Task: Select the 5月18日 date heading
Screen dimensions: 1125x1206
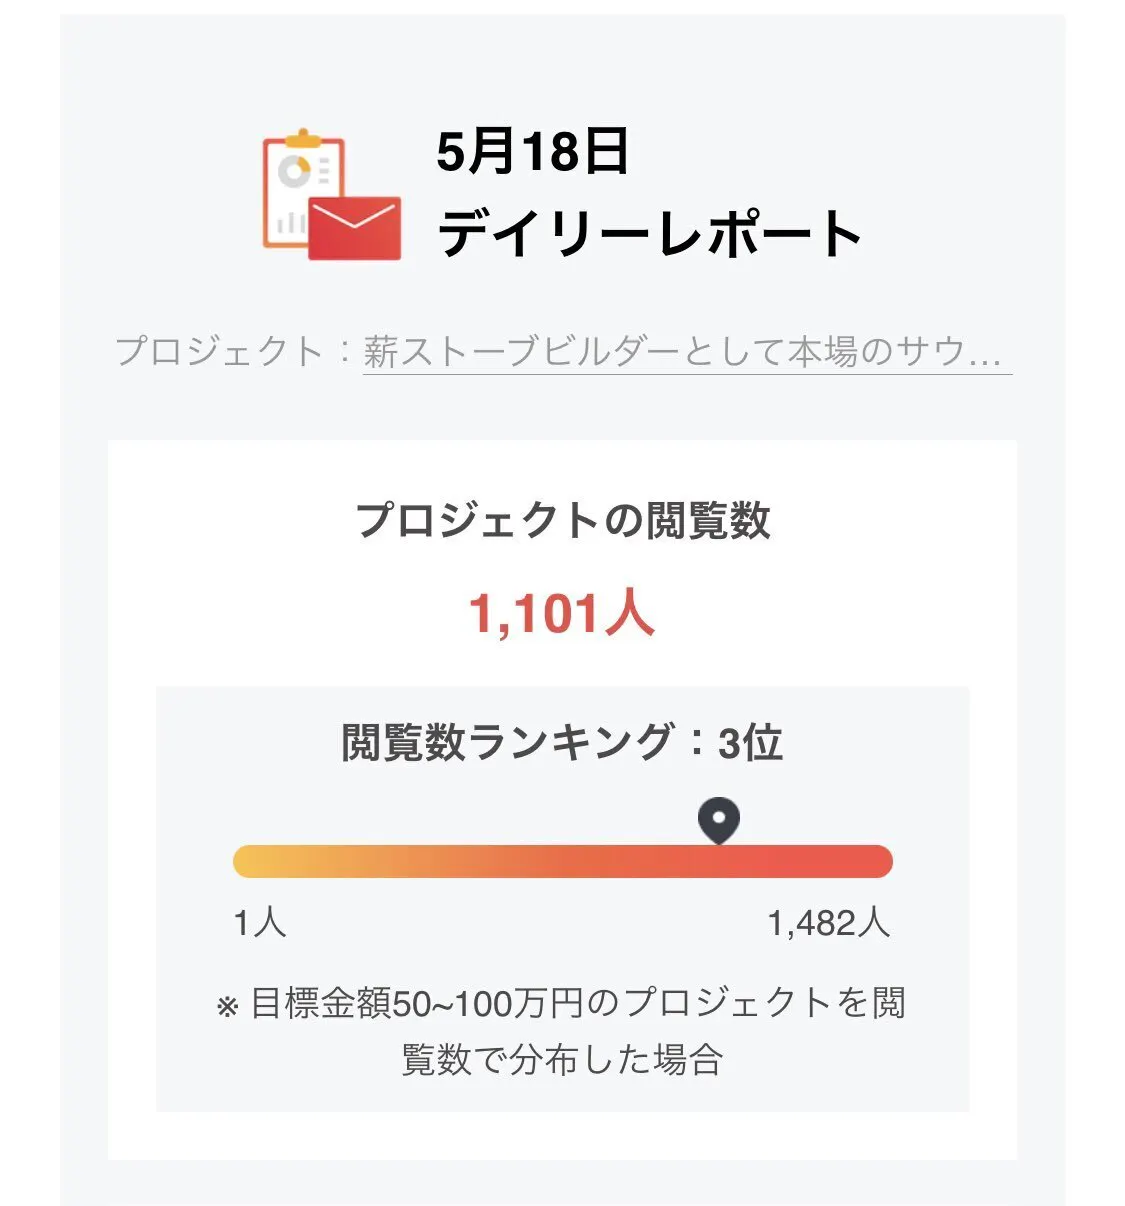Action: point(532,152)
